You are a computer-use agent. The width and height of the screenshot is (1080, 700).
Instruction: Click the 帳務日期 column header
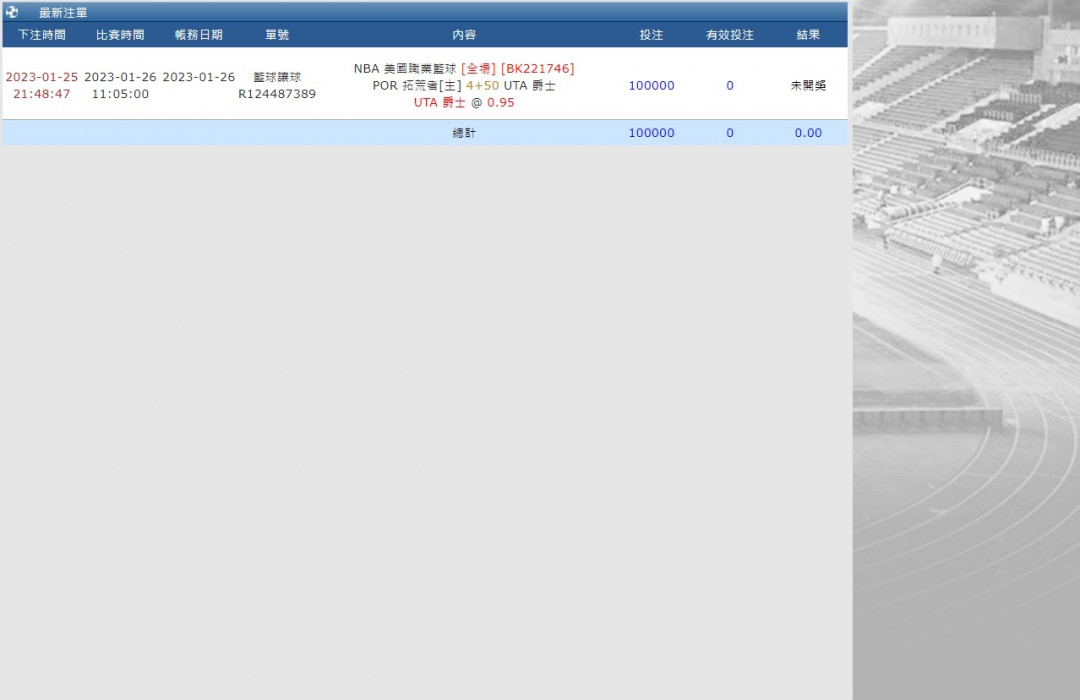click(199, 34)
